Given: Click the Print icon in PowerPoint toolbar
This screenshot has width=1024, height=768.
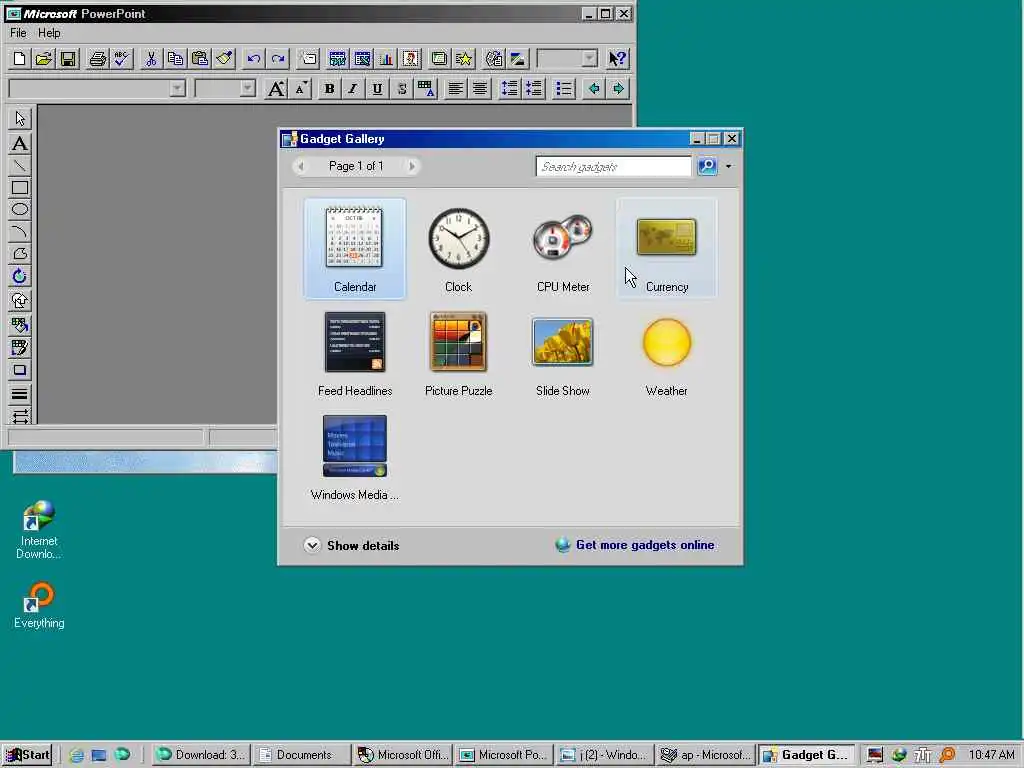Looking at the screenshot, I should click(x=97, y=59).
